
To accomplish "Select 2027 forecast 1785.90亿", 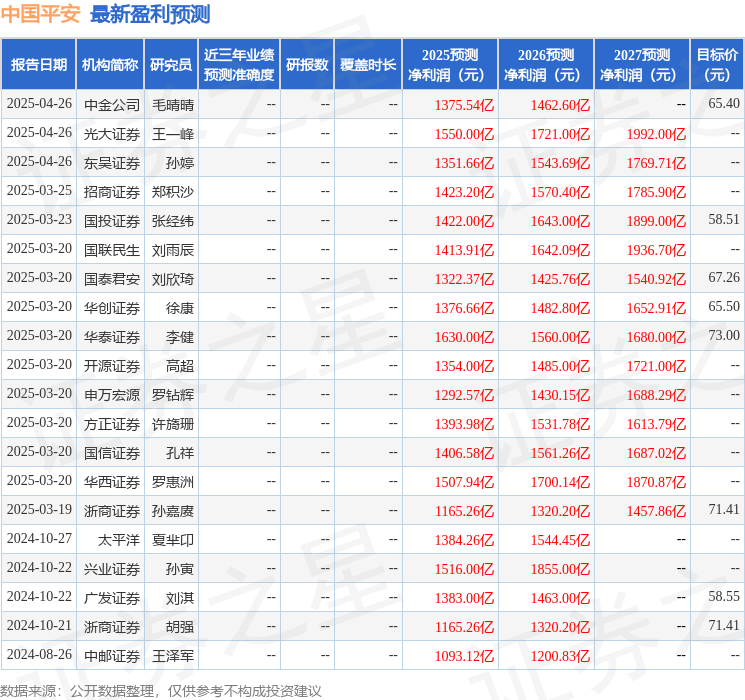I will click(656, 192).
